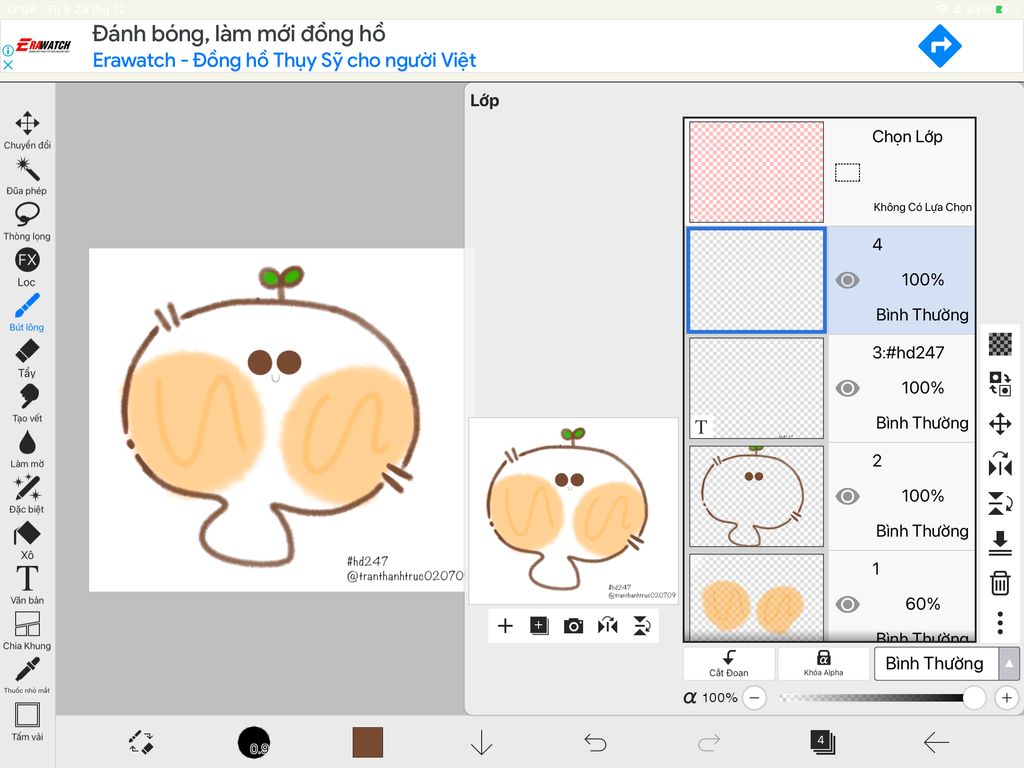The width and height of the screenshot is (1024, 768).
Task: Toggle Cắt Đoạn clipping
Action: pyautogui.click(x=729, y=664)
